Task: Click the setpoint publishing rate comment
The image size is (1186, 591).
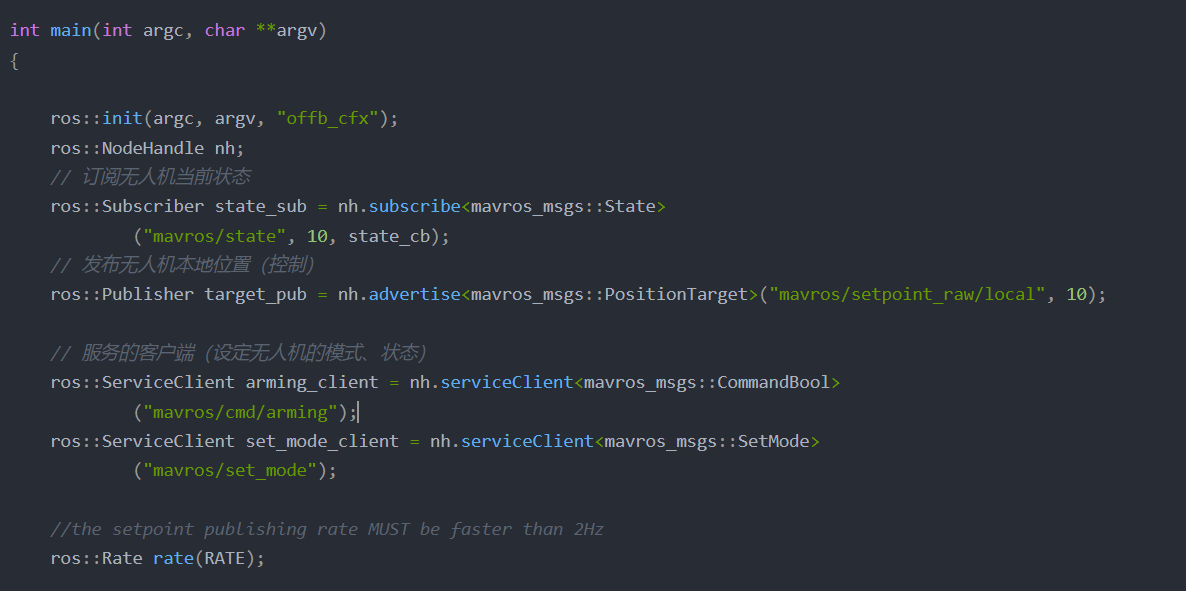Action: point(326,528)
